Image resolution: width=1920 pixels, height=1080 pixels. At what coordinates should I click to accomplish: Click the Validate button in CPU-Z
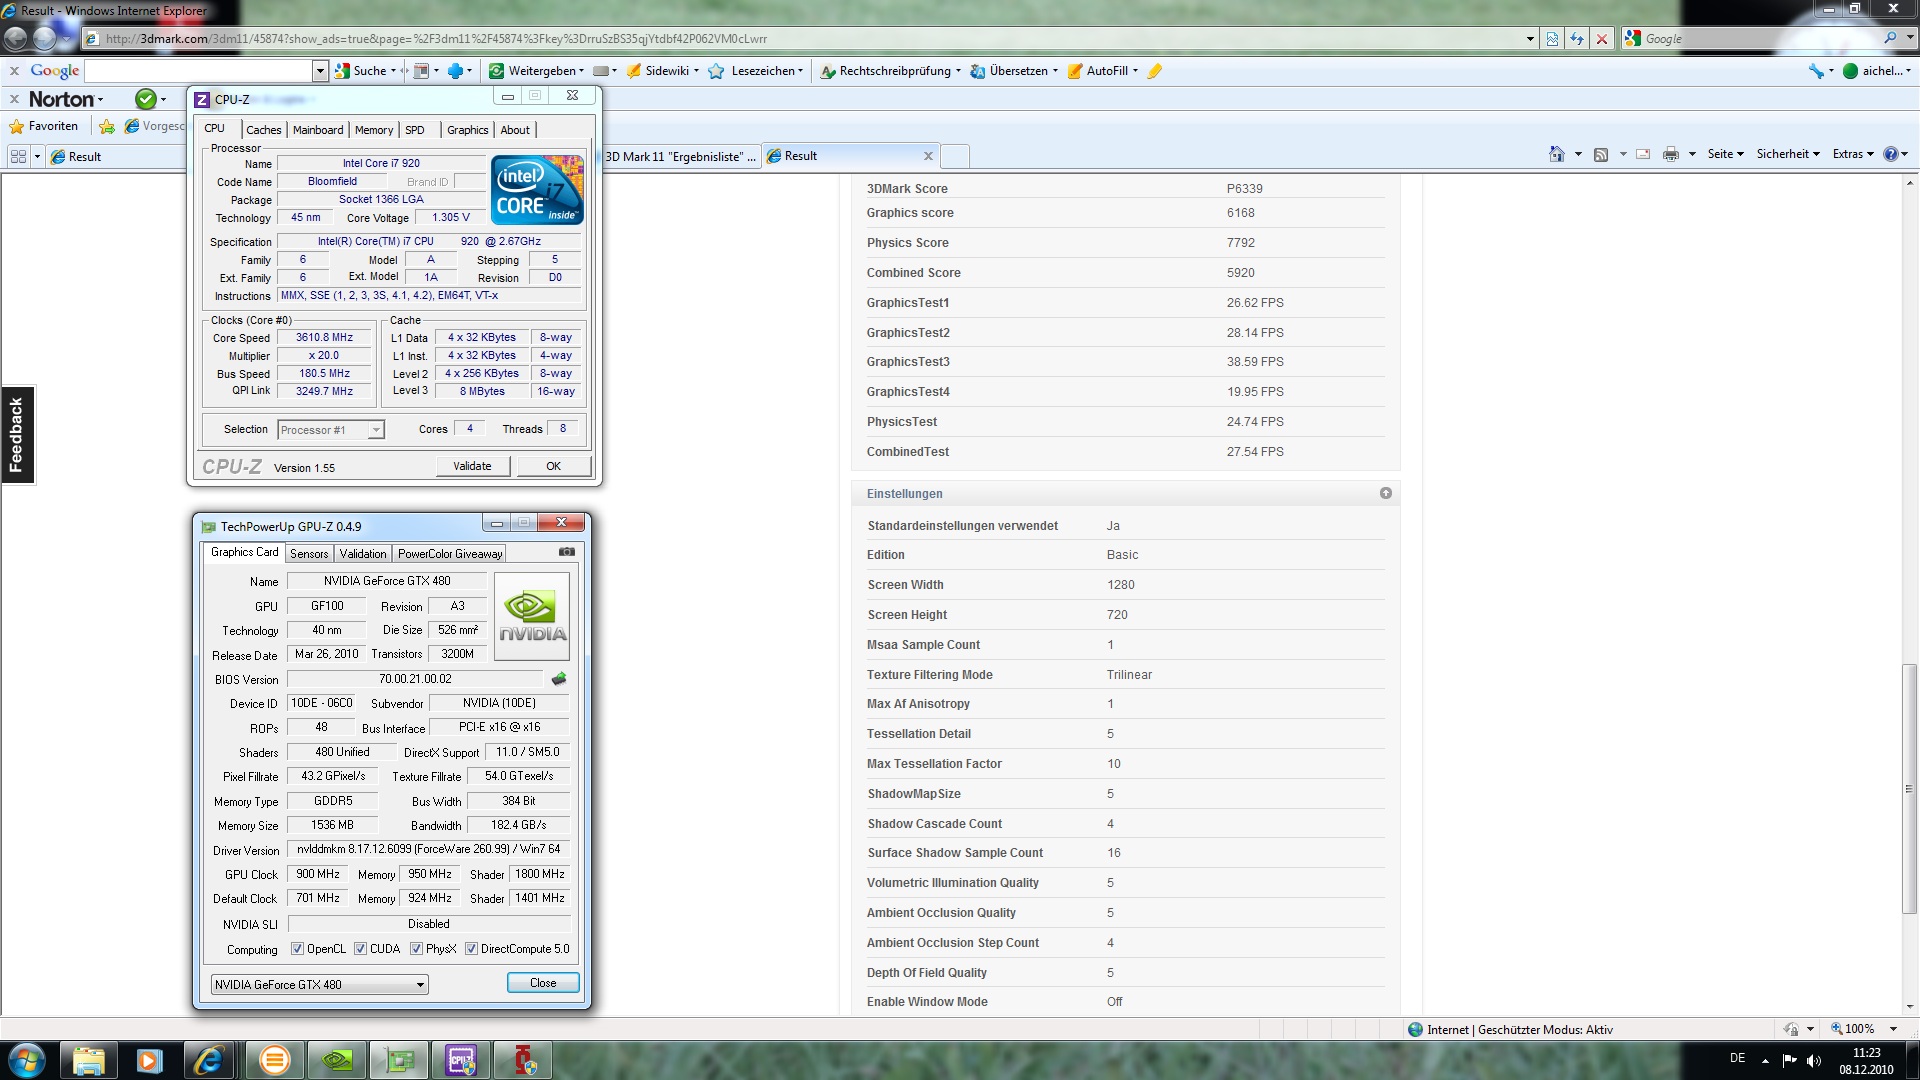[x=472, y=466]
